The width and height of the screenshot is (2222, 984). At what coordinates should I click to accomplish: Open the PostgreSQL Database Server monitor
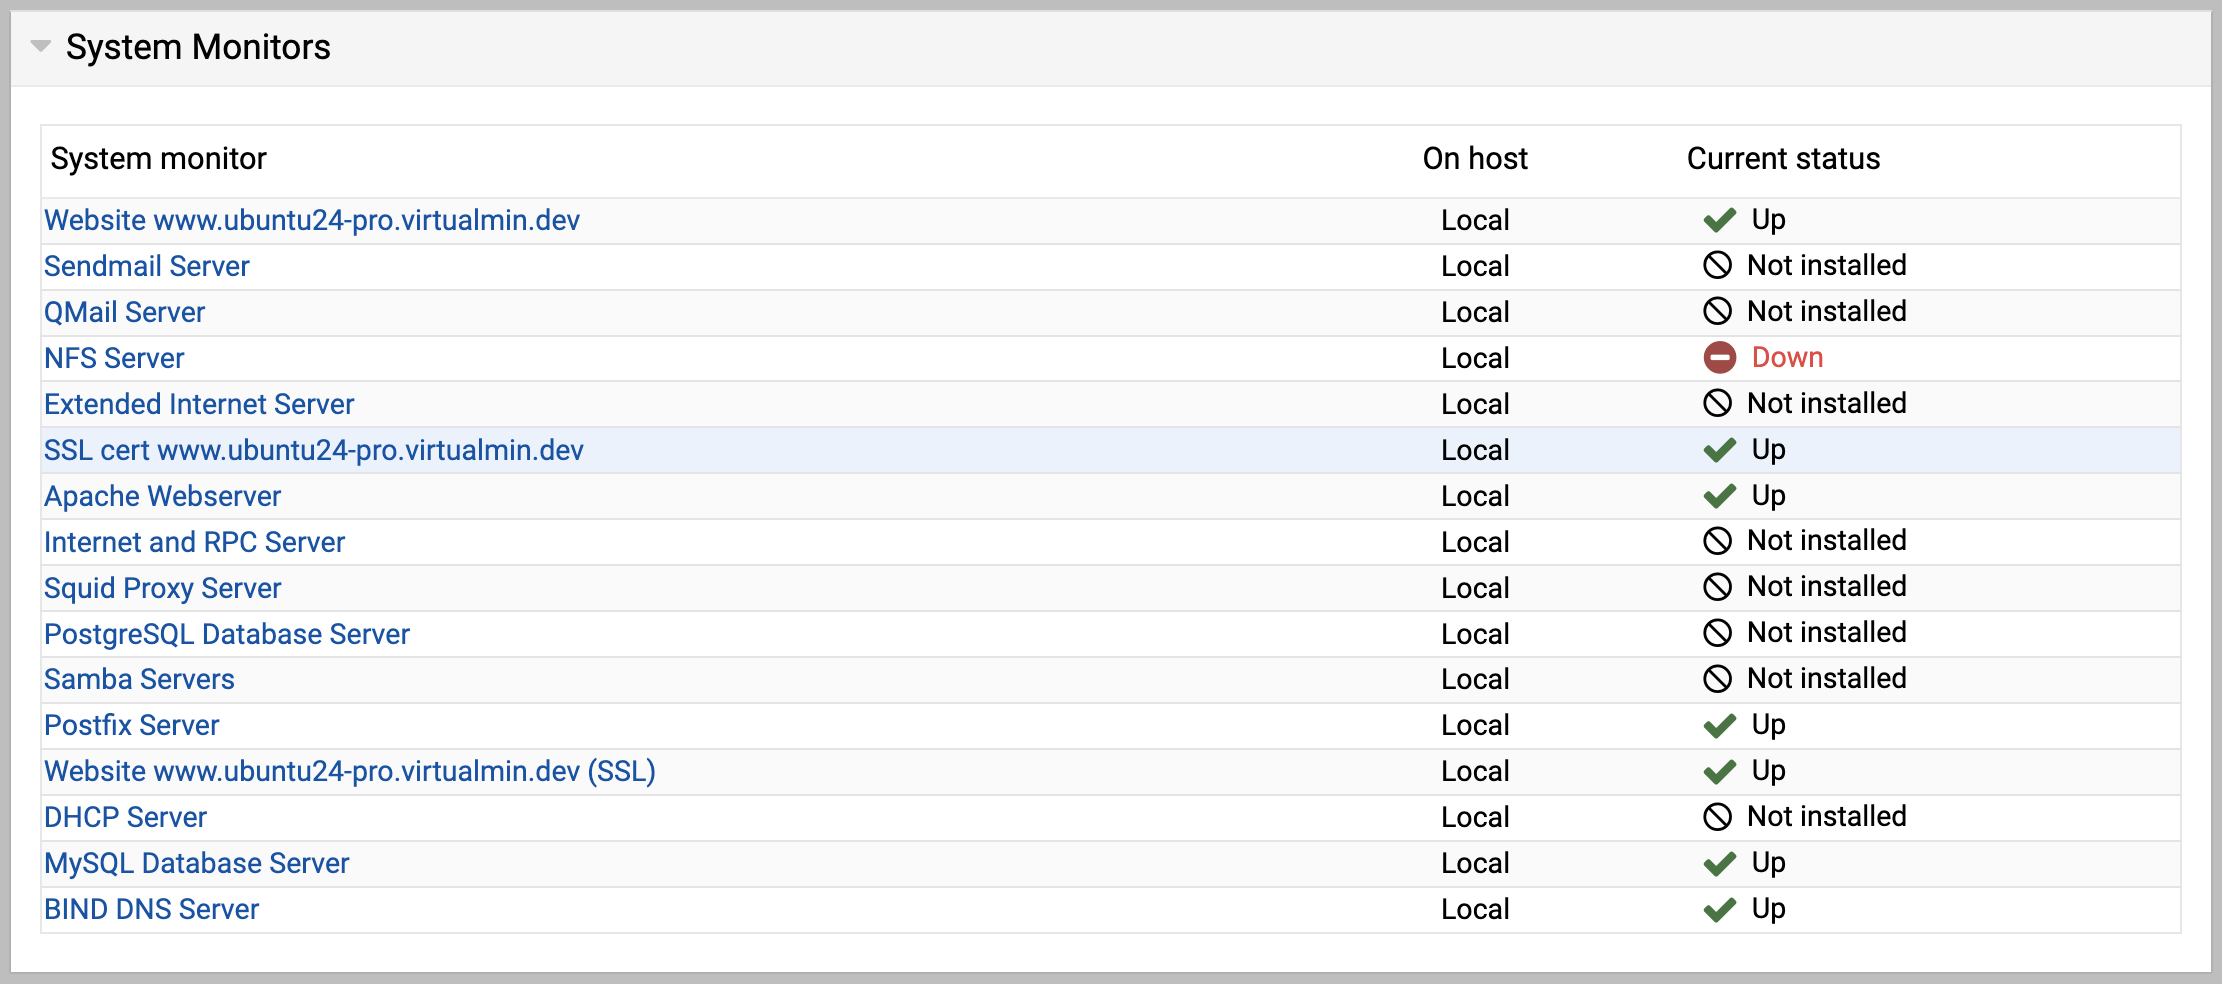(x=227, y=634)
